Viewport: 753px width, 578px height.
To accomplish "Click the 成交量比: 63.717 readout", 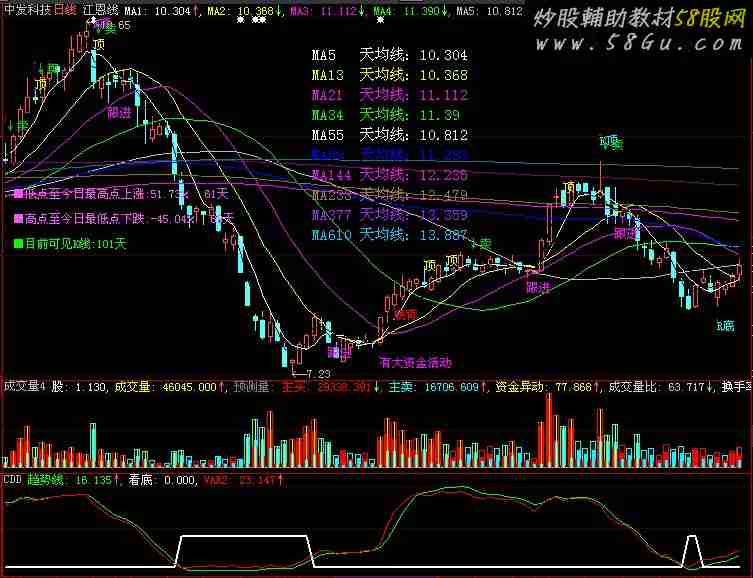I will tap(661, 386).
